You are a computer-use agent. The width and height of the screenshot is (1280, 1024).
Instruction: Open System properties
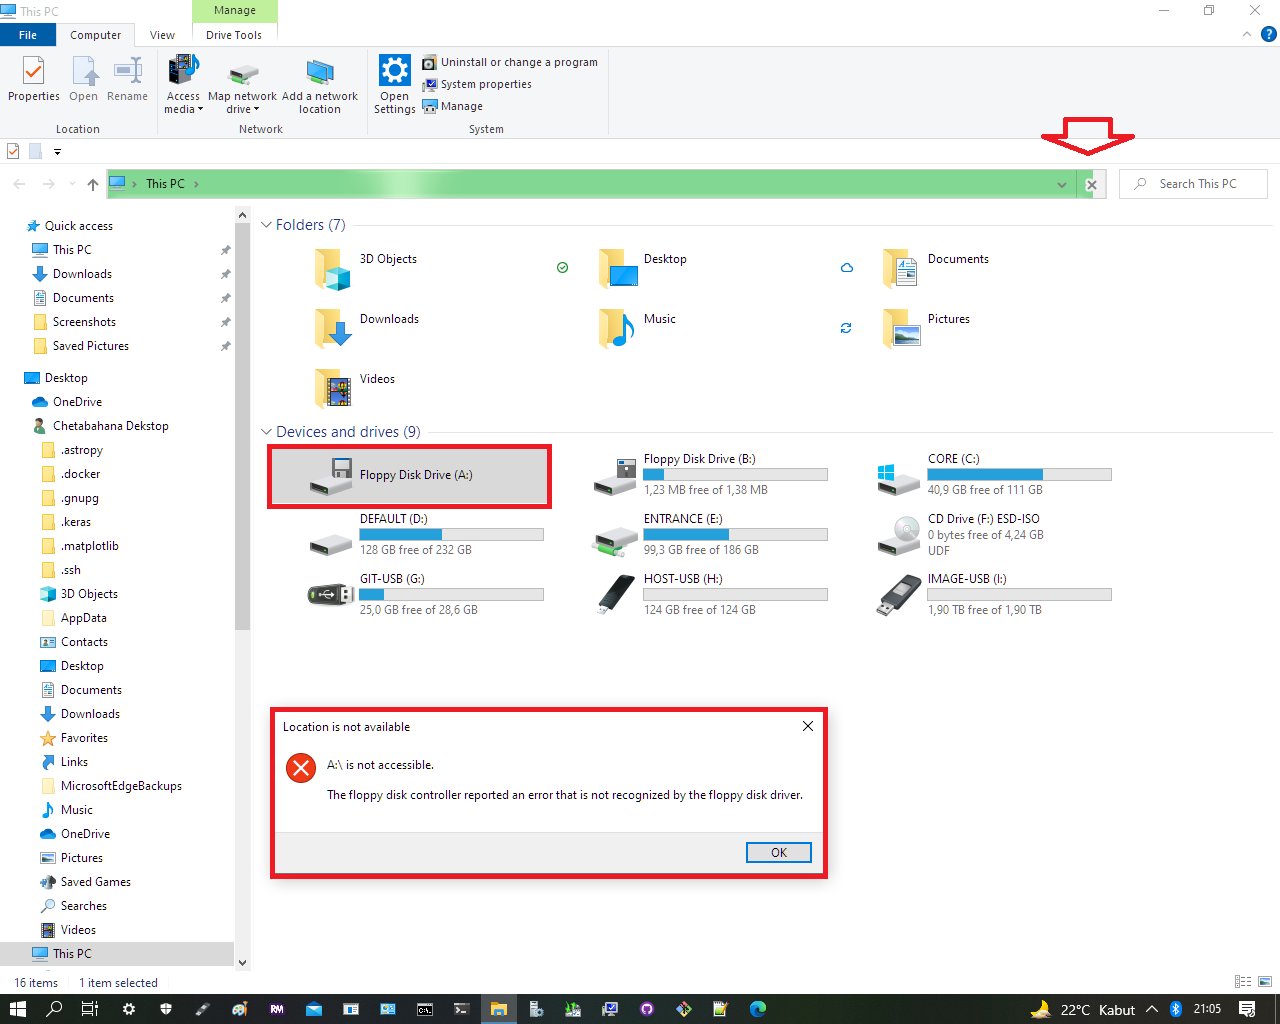pyautogui.click(x=477, y=84)
